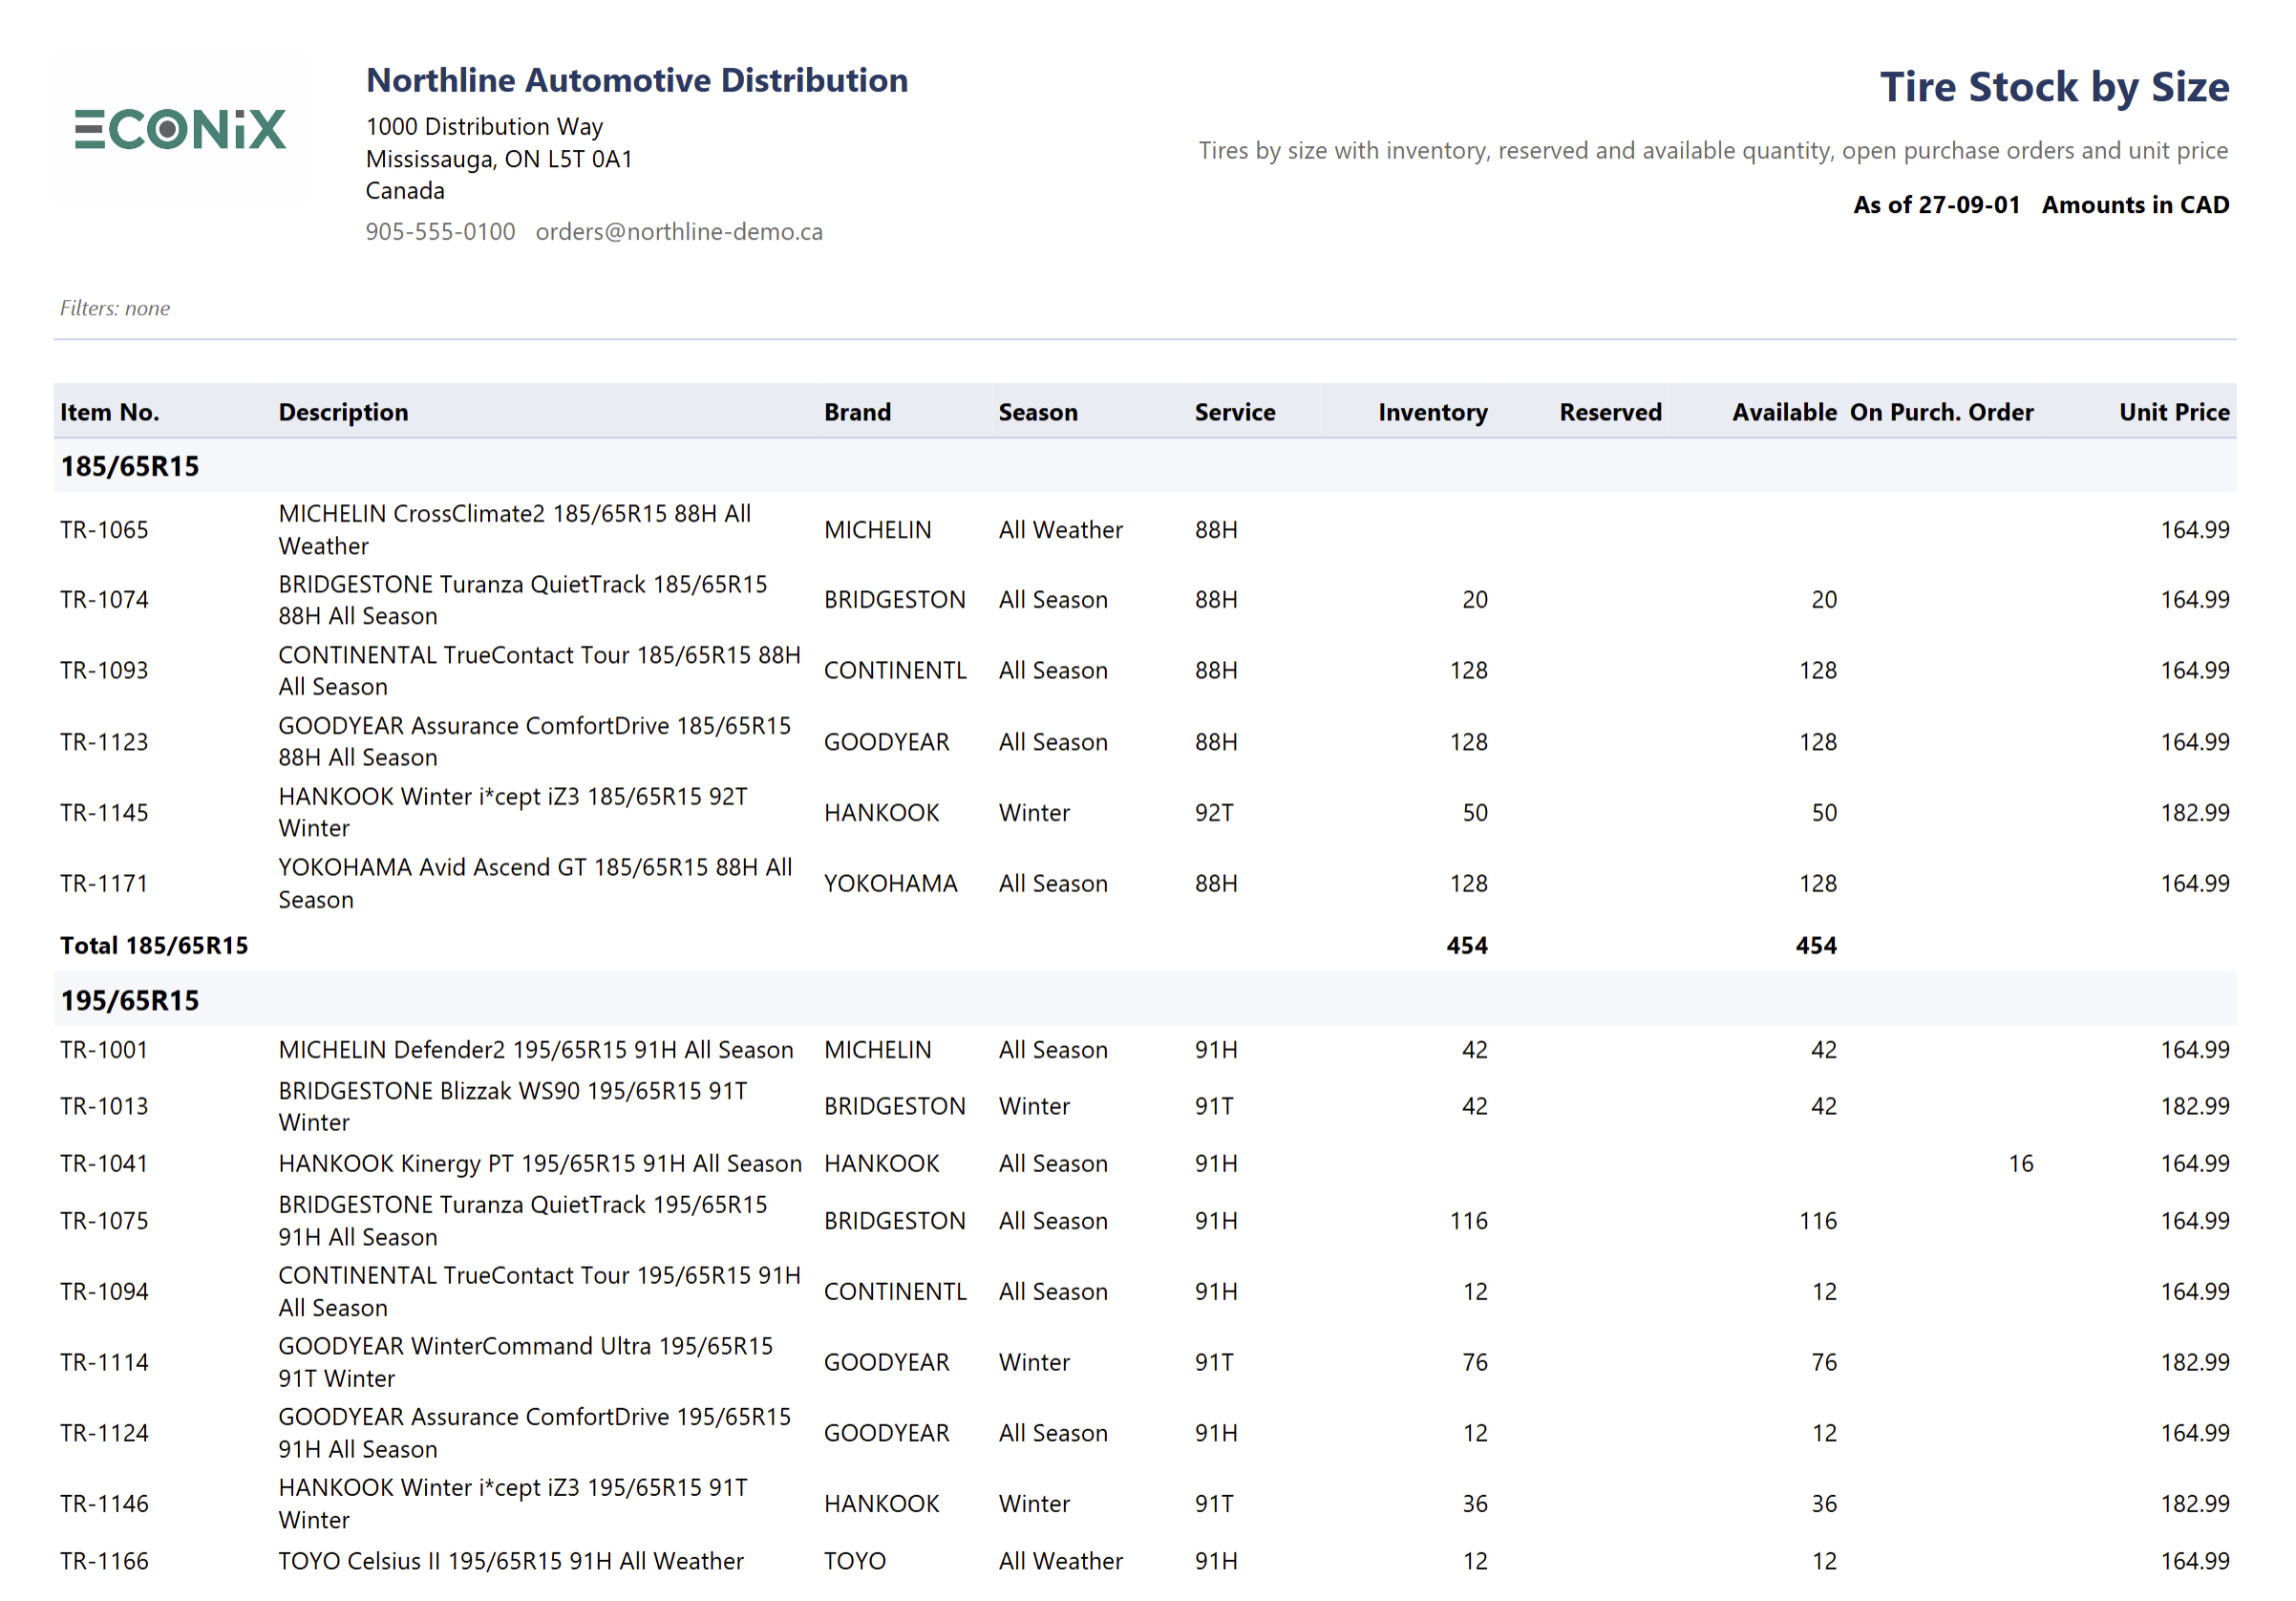Click the Unit Price column header
The height and width of the screenshot is (1601, 2296).
(x=2174, y=412)
